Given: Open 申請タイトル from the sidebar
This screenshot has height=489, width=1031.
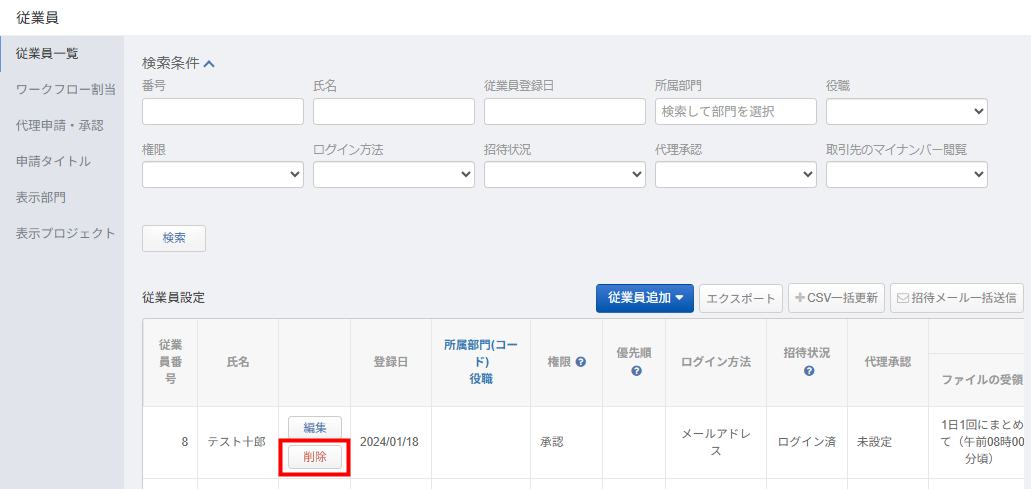Looking at the screenshot, I should pos(53,161).
